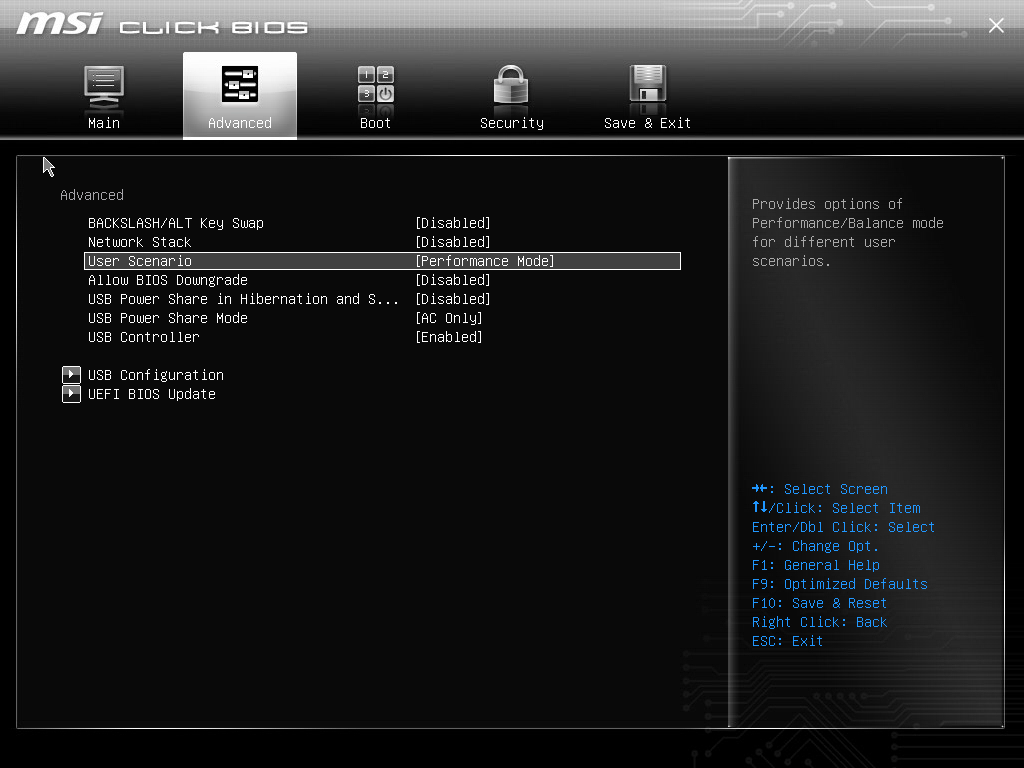Open the Security padlock icon
This screenshot has height=768, width=1024.
511,85
